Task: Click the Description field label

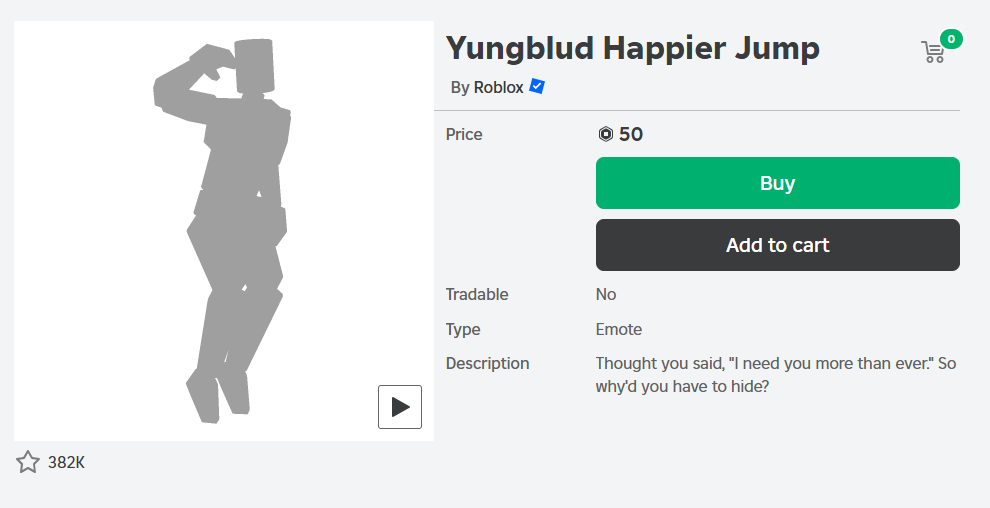Action: point(487,363)
